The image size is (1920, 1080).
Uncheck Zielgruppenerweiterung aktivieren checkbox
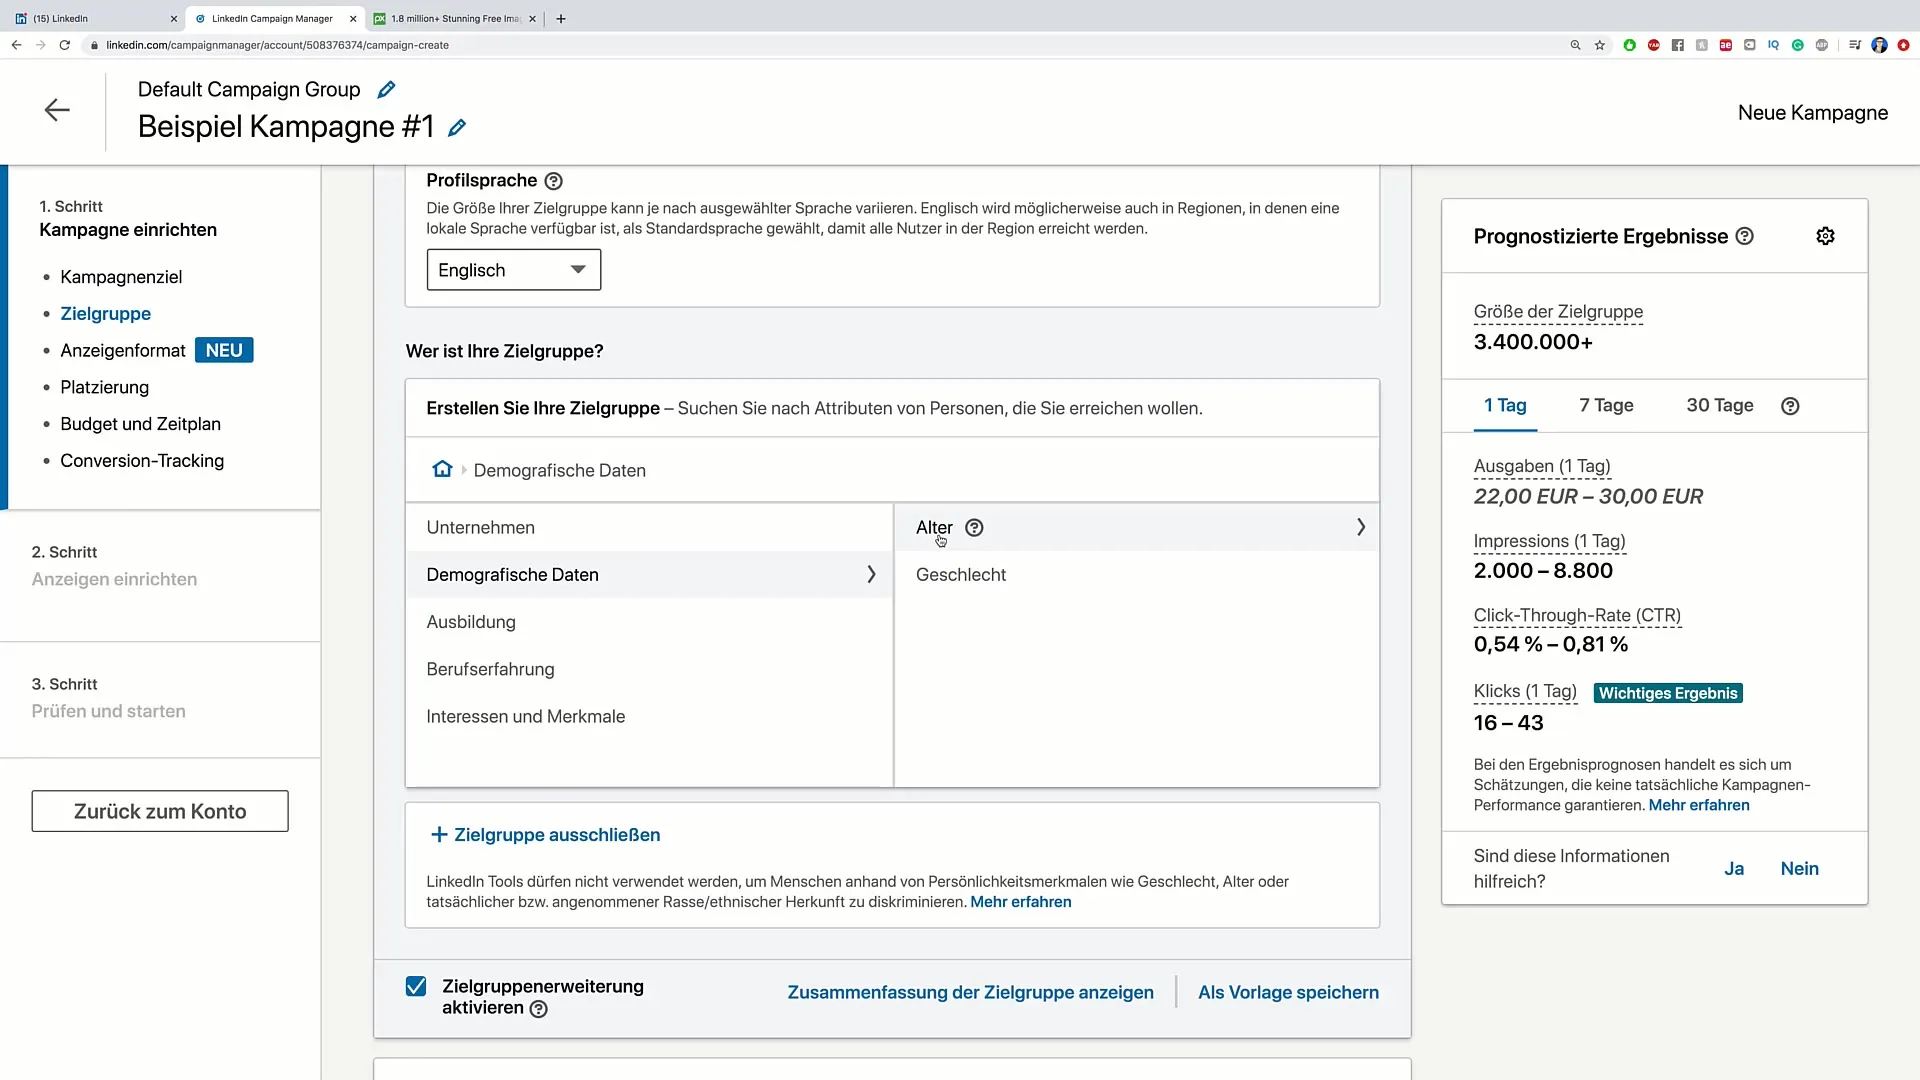pyautogui.click(x=416, y=987)
